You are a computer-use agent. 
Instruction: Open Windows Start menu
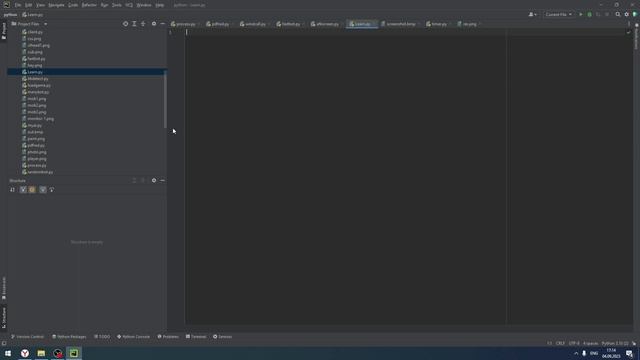(8, 353)
